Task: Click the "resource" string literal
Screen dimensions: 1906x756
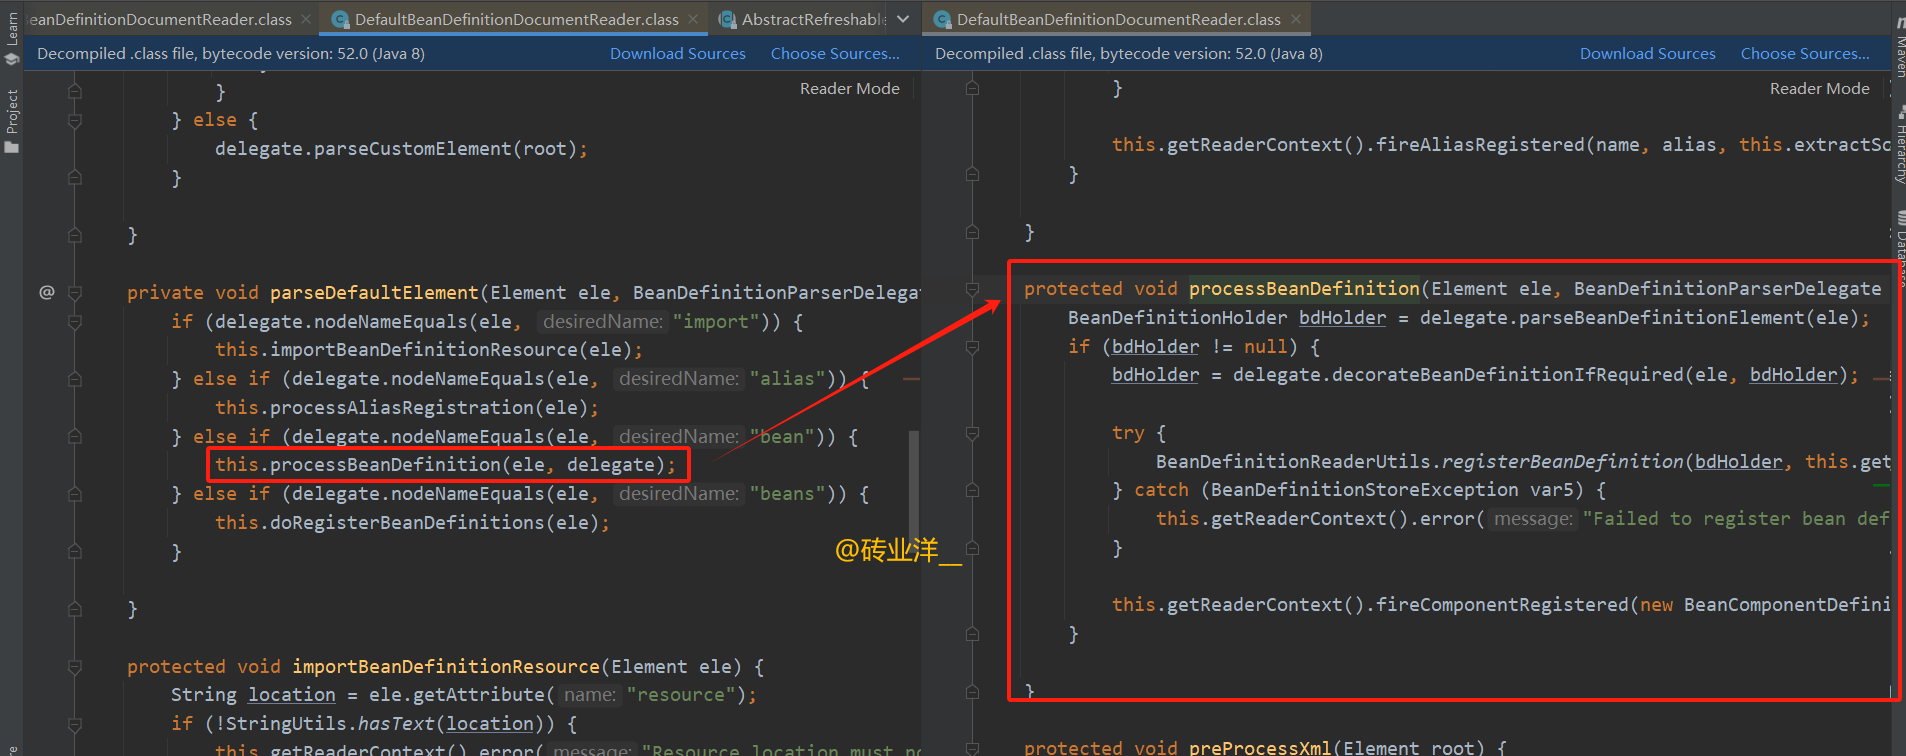Action: tap(681, 695)
